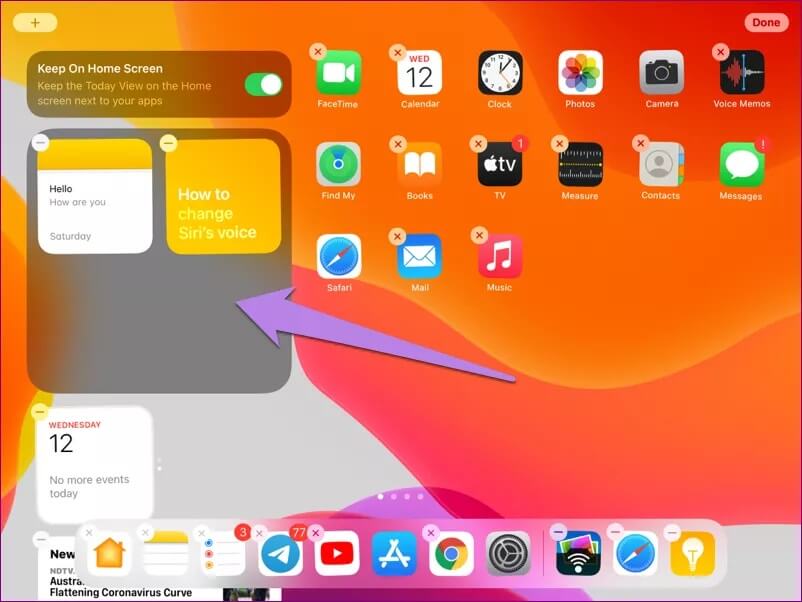This screenshot has width=802, height=602.
Task: Delete the Measure app with its X badge
Action: tap(559, 144)
